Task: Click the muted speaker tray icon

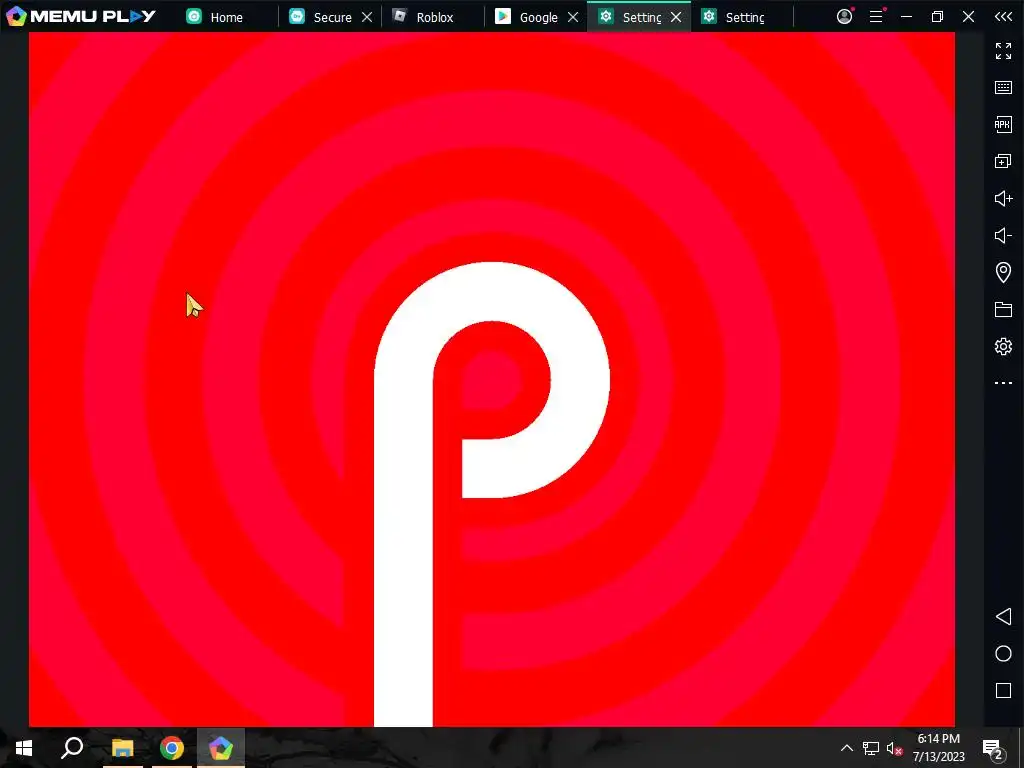Action: 894,748
